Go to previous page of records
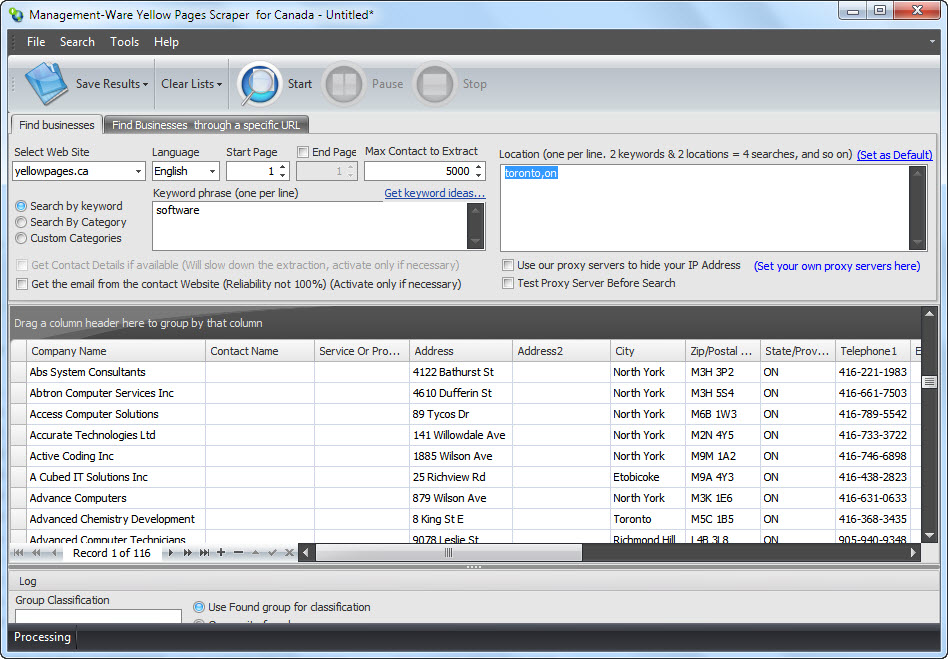The image size is (948, 659). [x=37, y=553]
